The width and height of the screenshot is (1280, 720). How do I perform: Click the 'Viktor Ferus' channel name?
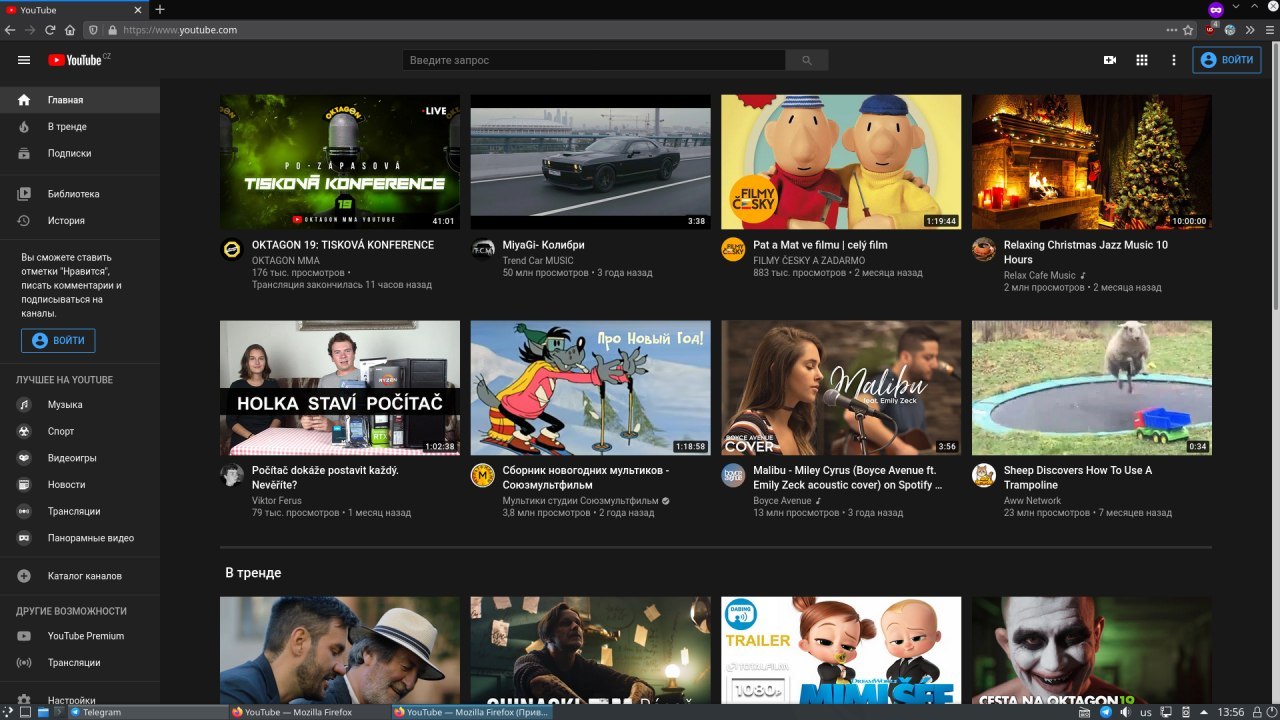(277, 501)
